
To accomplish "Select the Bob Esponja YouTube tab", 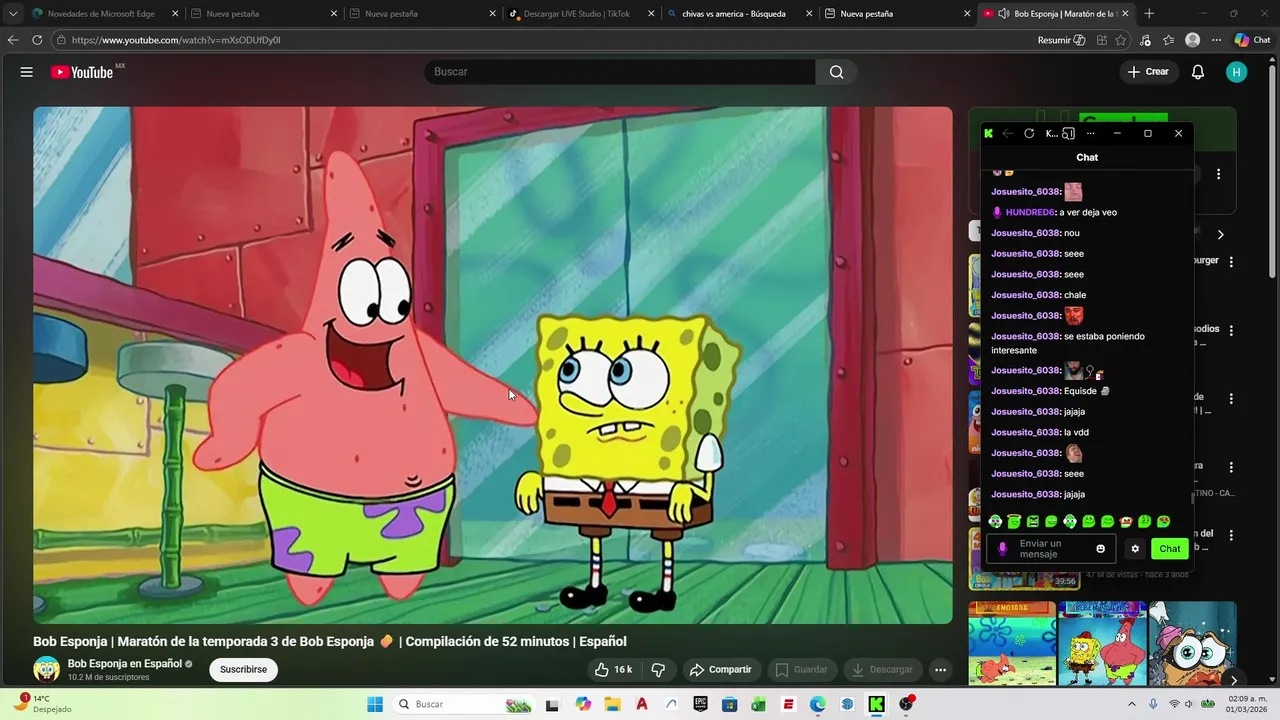I will pyautogui.click(x=1056, y=14).
